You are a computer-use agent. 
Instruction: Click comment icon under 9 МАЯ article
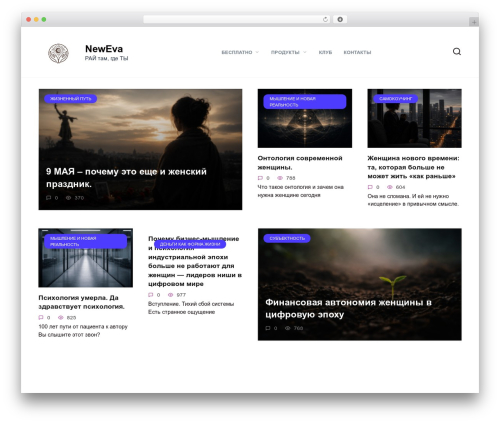[x=49, y=198]
